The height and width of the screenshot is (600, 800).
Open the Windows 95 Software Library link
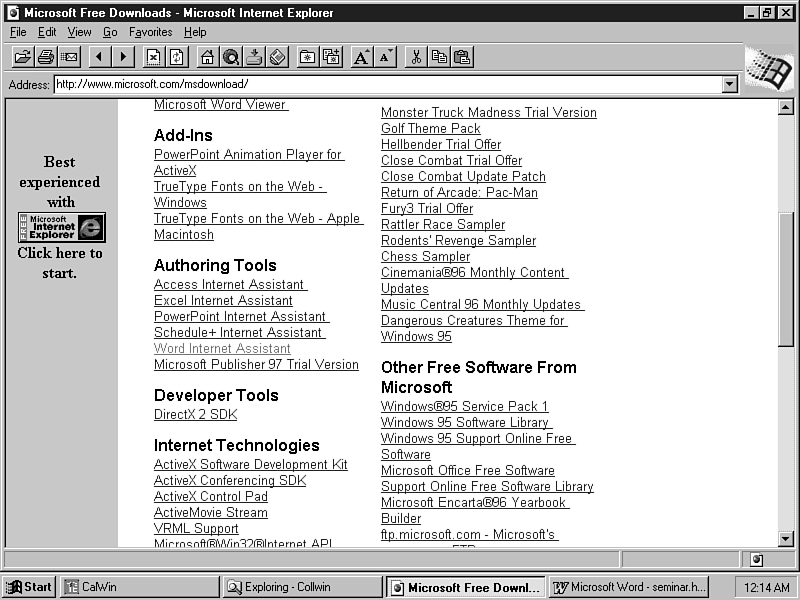click(465, 422)
